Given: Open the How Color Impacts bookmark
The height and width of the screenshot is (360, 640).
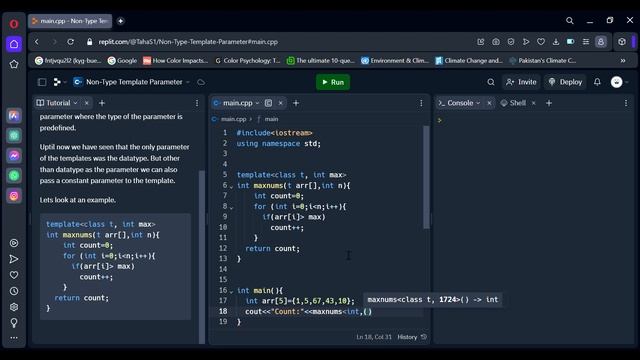Looking at the screenshot, I should pos(176,60).
